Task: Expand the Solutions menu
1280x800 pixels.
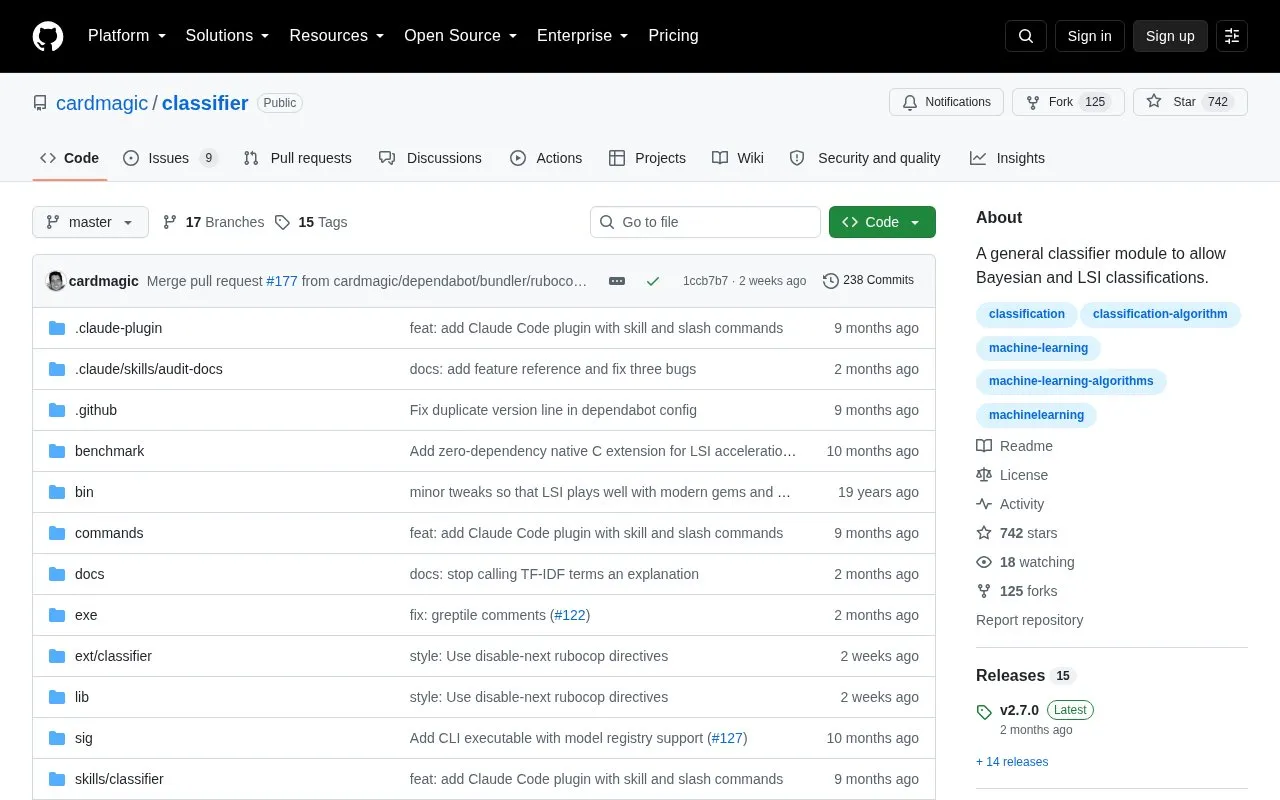Action: click(228, 36)
